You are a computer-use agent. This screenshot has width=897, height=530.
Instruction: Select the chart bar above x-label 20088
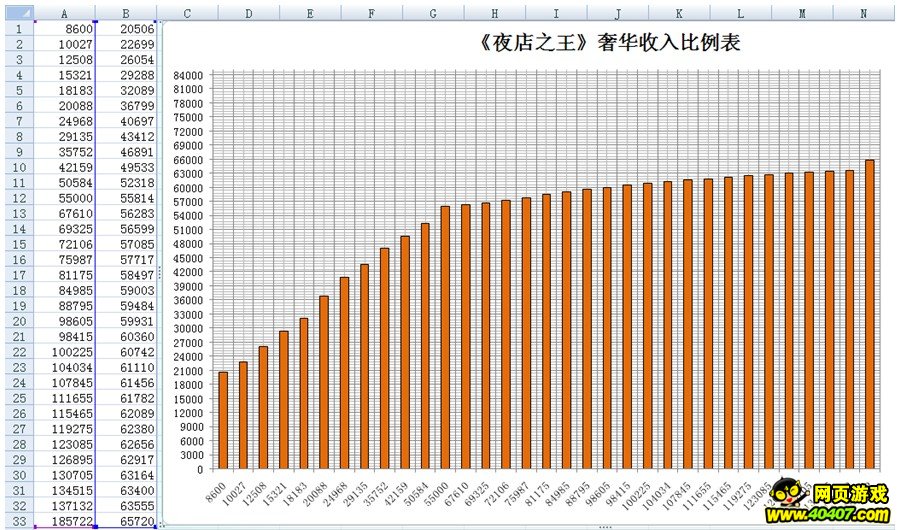click(x=324, y=382)
